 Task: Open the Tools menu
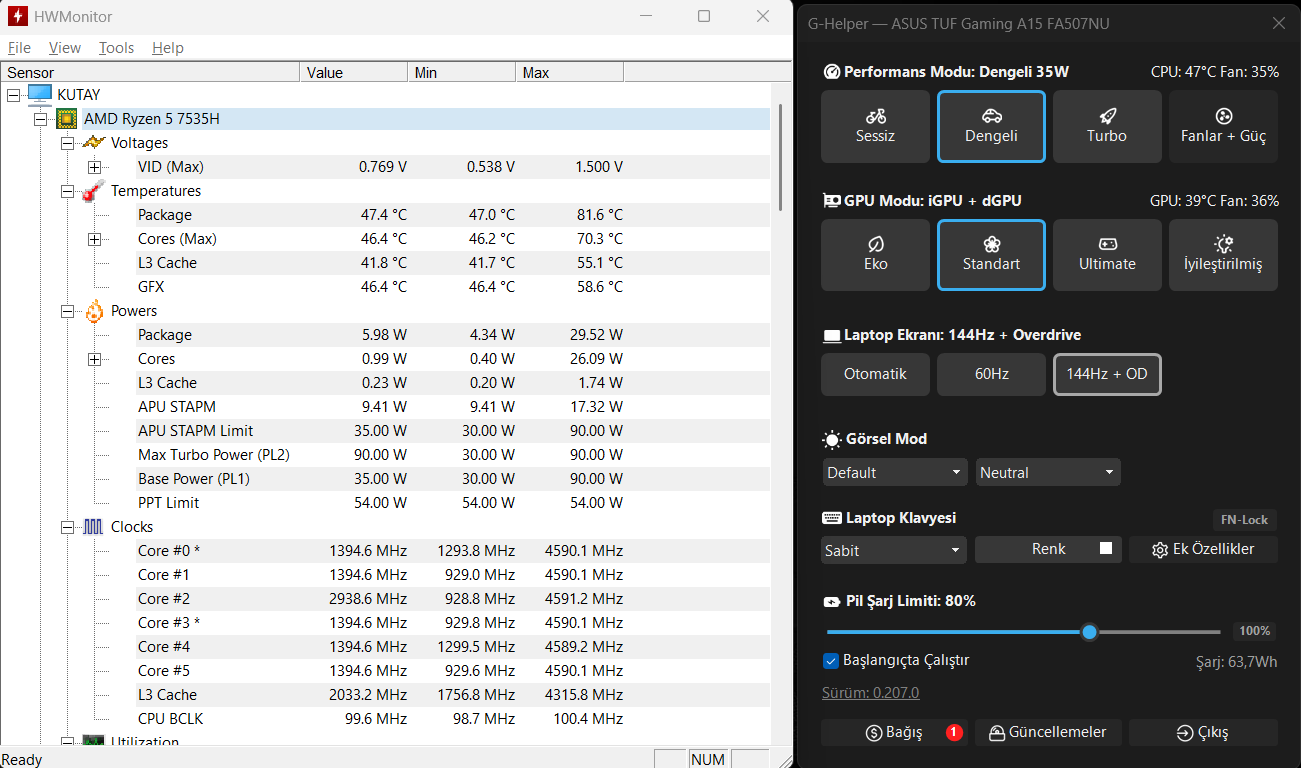tap(116, 48)
